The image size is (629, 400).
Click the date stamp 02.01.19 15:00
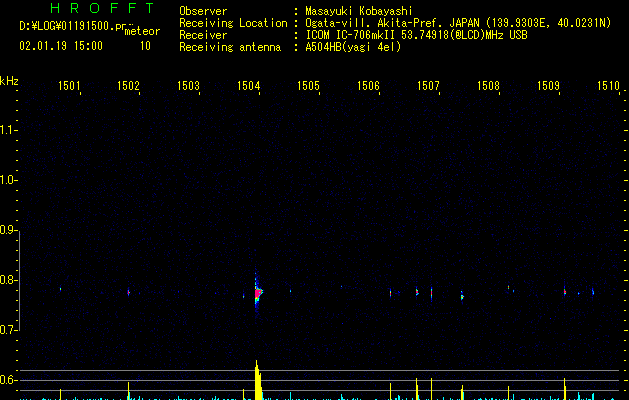click(x=61, y=46)
